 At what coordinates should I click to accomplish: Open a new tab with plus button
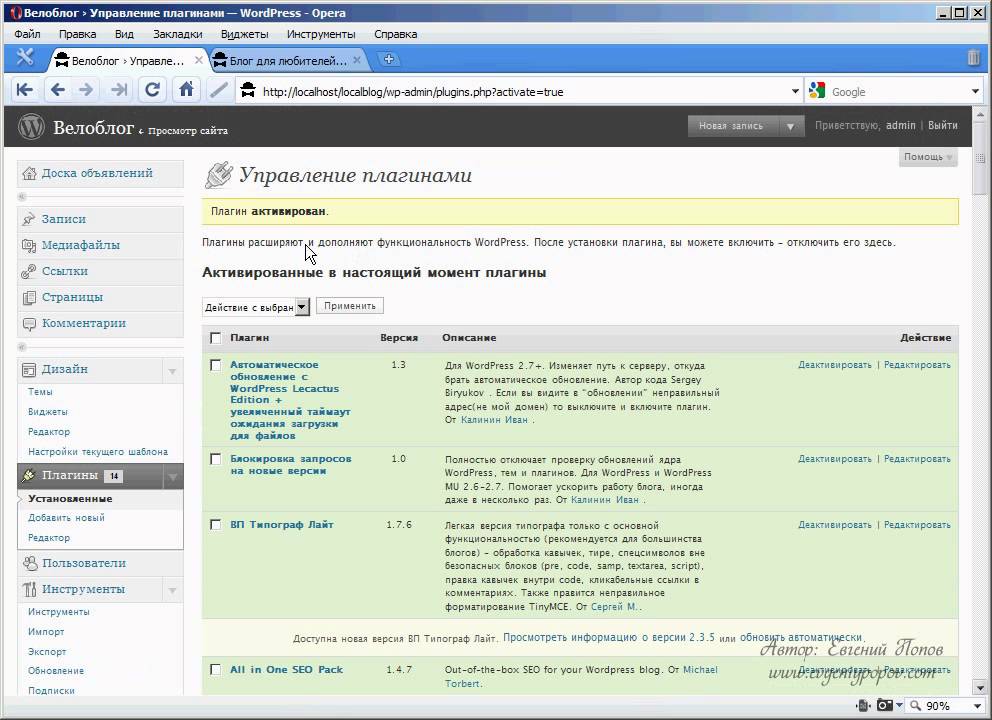click(x=389, y=59)
